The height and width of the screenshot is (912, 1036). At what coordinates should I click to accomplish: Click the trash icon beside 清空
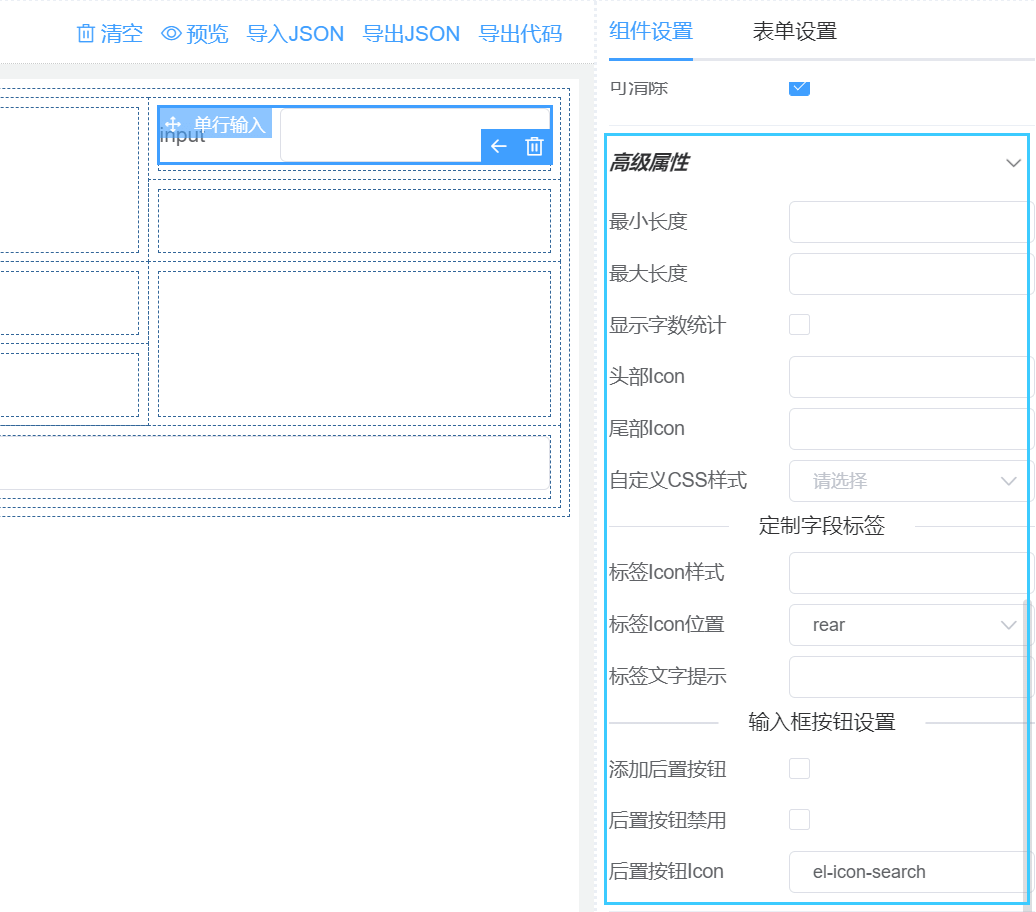(86, 34)
